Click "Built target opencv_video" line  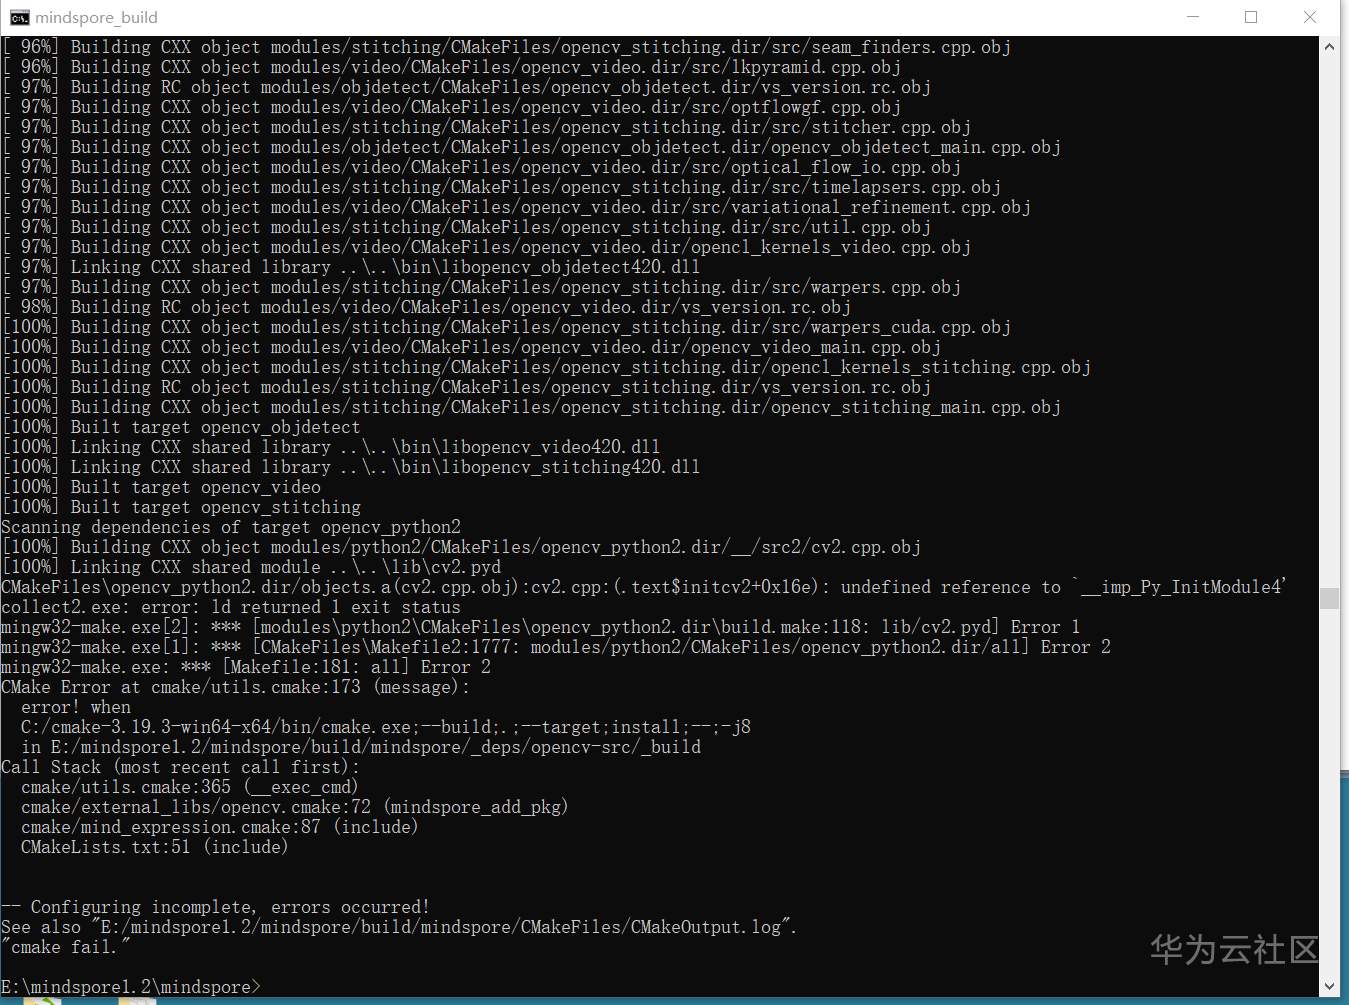click(161, 487)
